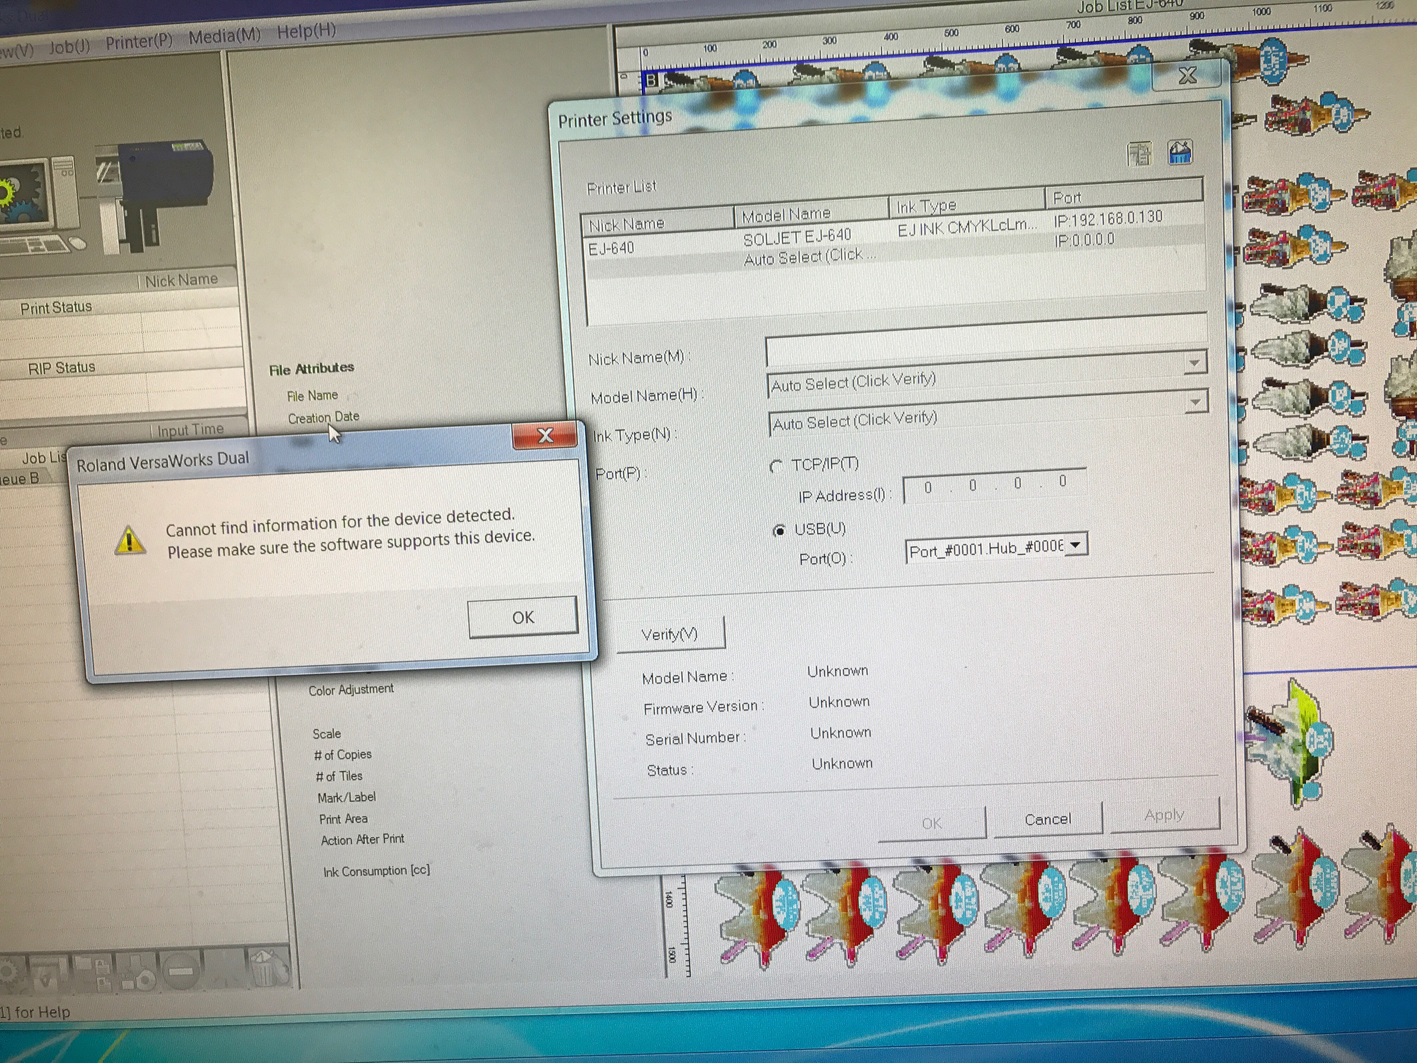Viewport: 1417px width, 1063px height.
Task: Open the Printer menu
Action: [x=139, y=42]
